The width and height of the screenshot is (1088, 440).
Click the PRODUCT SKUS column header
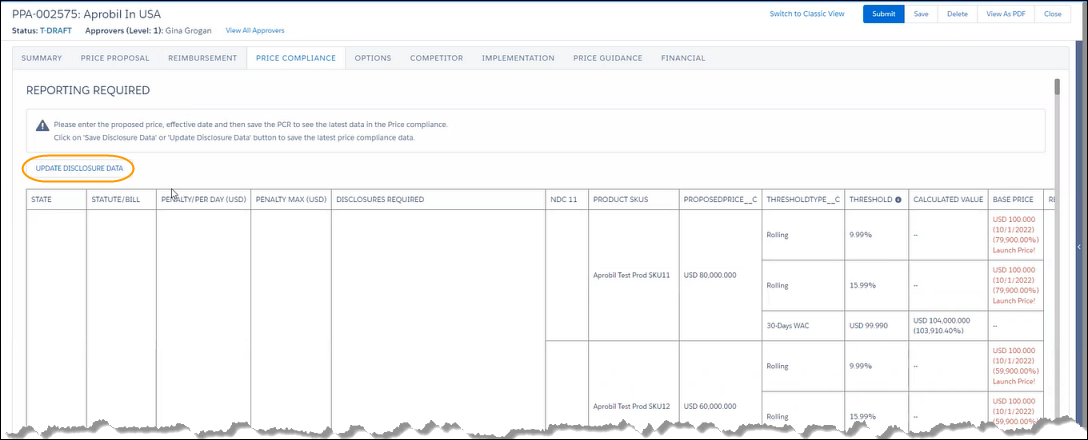pyautogui.click(x=634, y=200)
